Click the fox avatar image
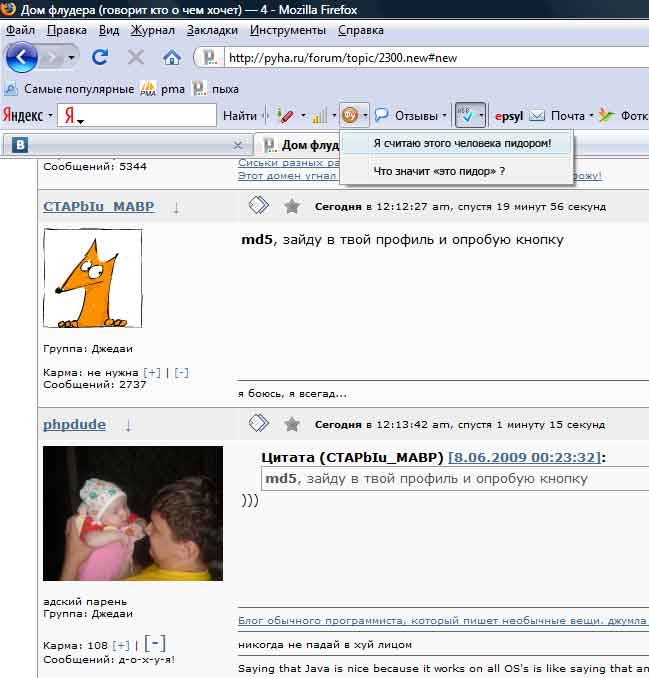The image size is (649, 678). 92,278
